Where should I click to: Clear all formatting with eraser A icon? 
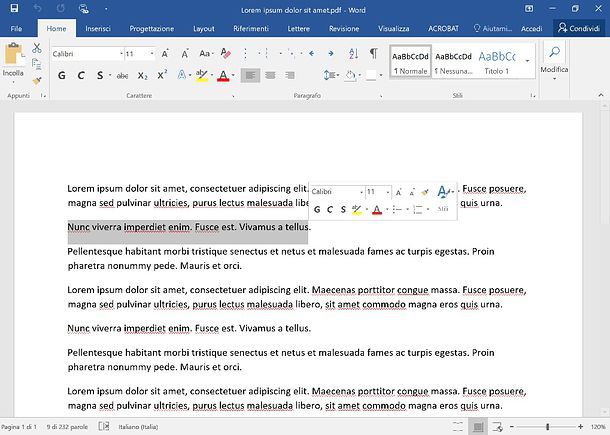click(x=226, y=53)
